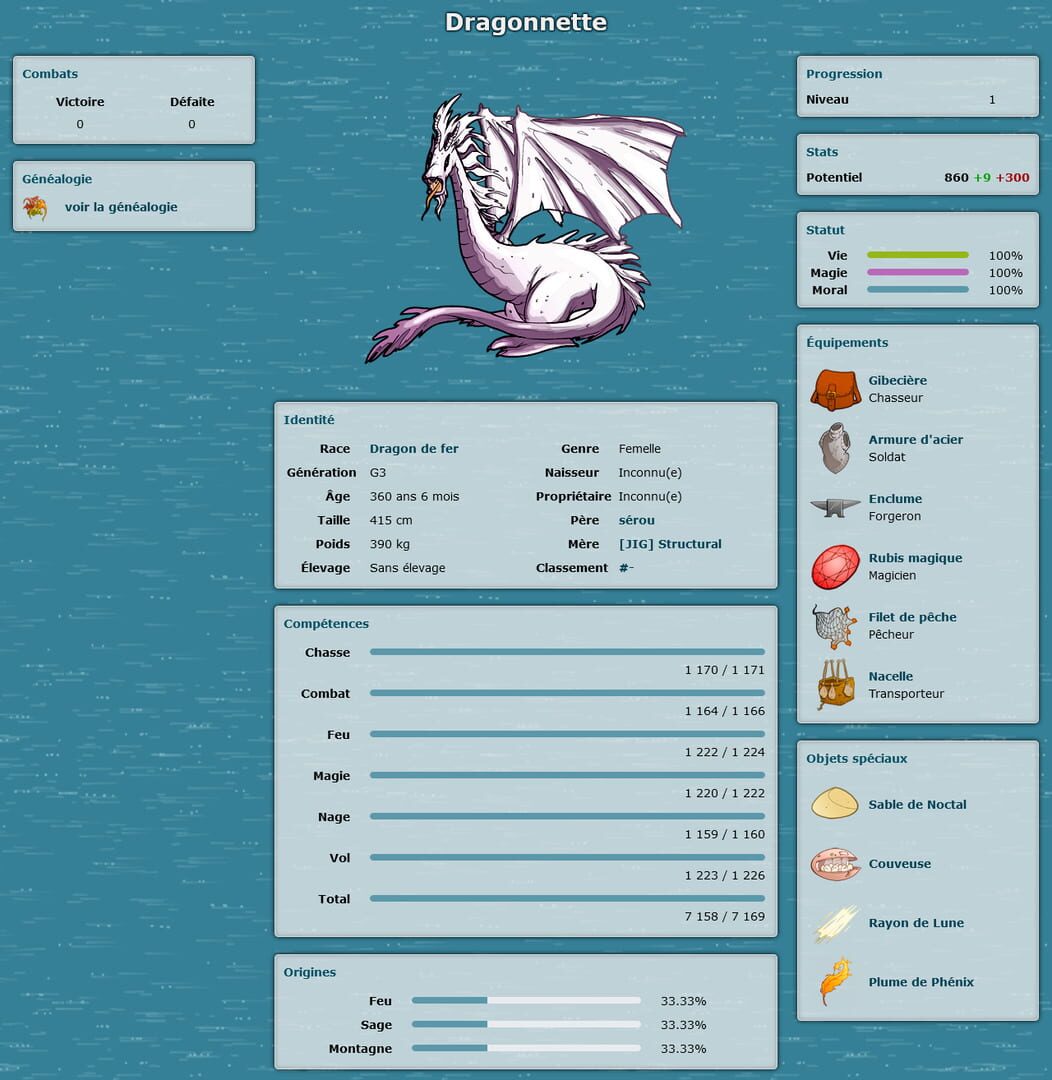1052x1080 pixels.
Task: Open the Nacelle transporter basket icon
Action: click(834, 684)
